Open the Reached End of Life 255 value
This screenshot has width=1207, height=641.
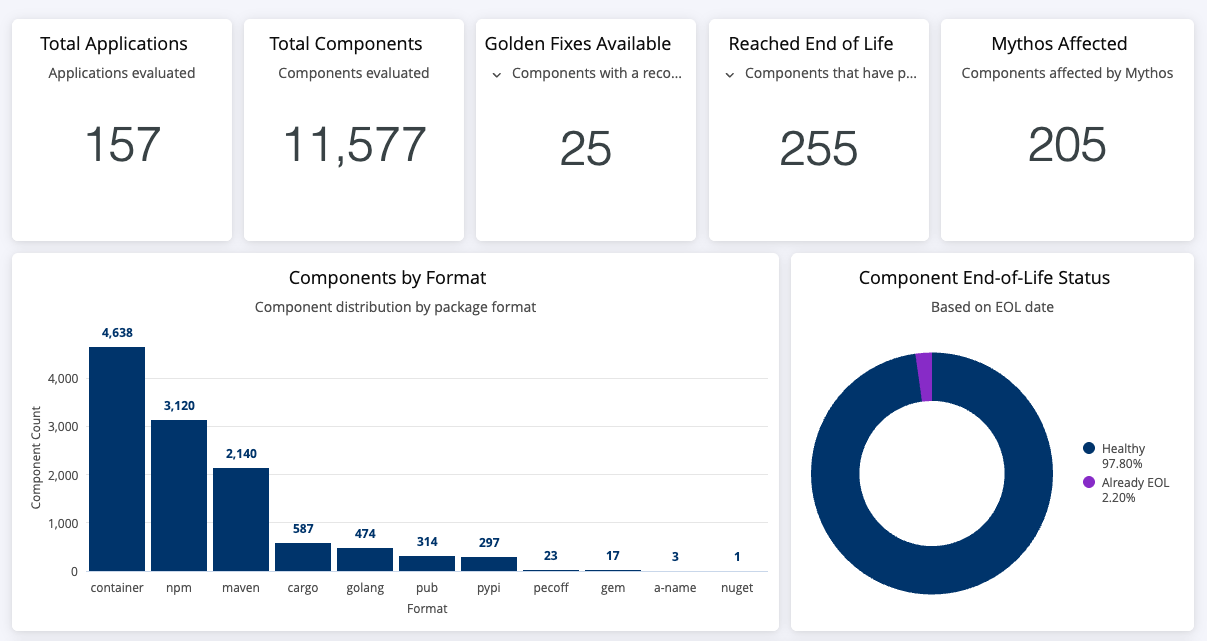[819, 148]
